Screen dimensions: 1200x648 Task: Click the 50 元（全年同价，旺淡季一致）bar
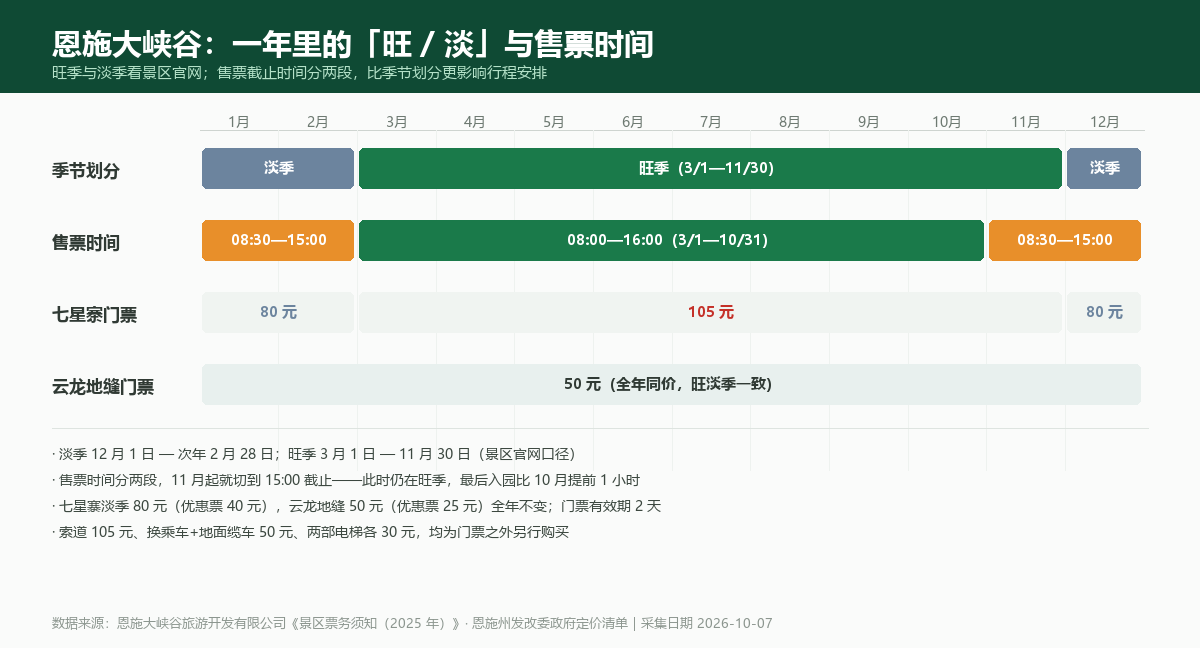point(671,384)
